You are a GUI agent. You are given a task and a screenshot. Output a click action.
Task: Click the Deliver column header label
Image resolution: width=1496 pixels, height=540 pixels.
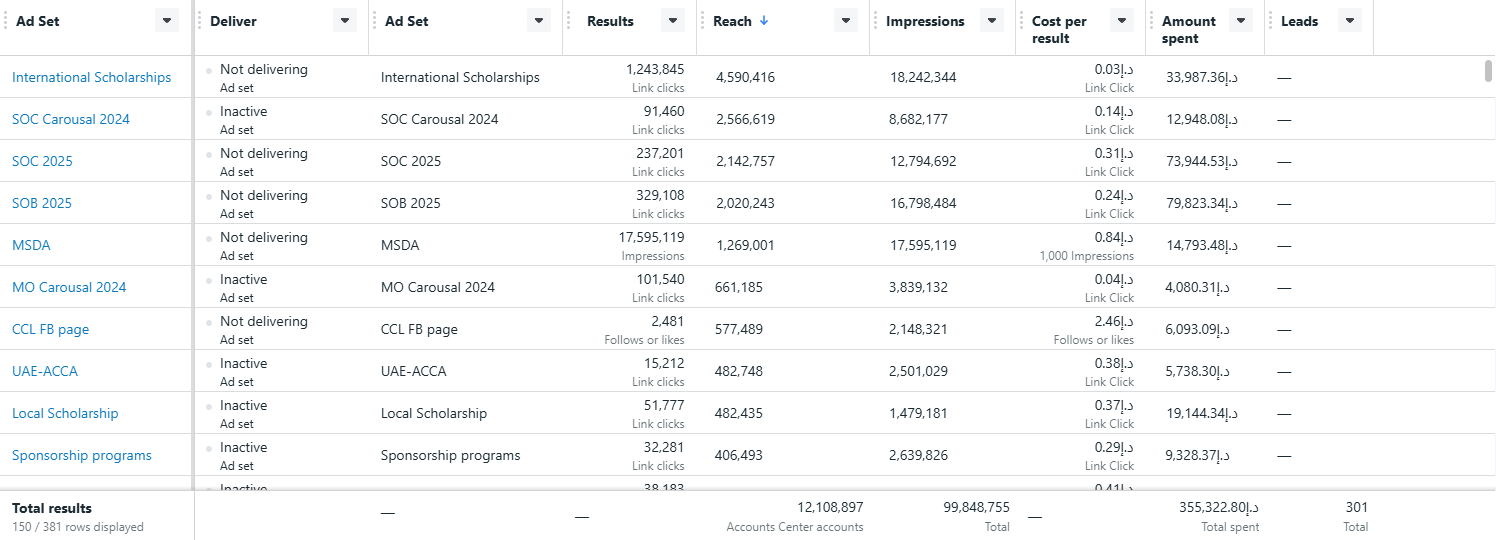point(233,21)
